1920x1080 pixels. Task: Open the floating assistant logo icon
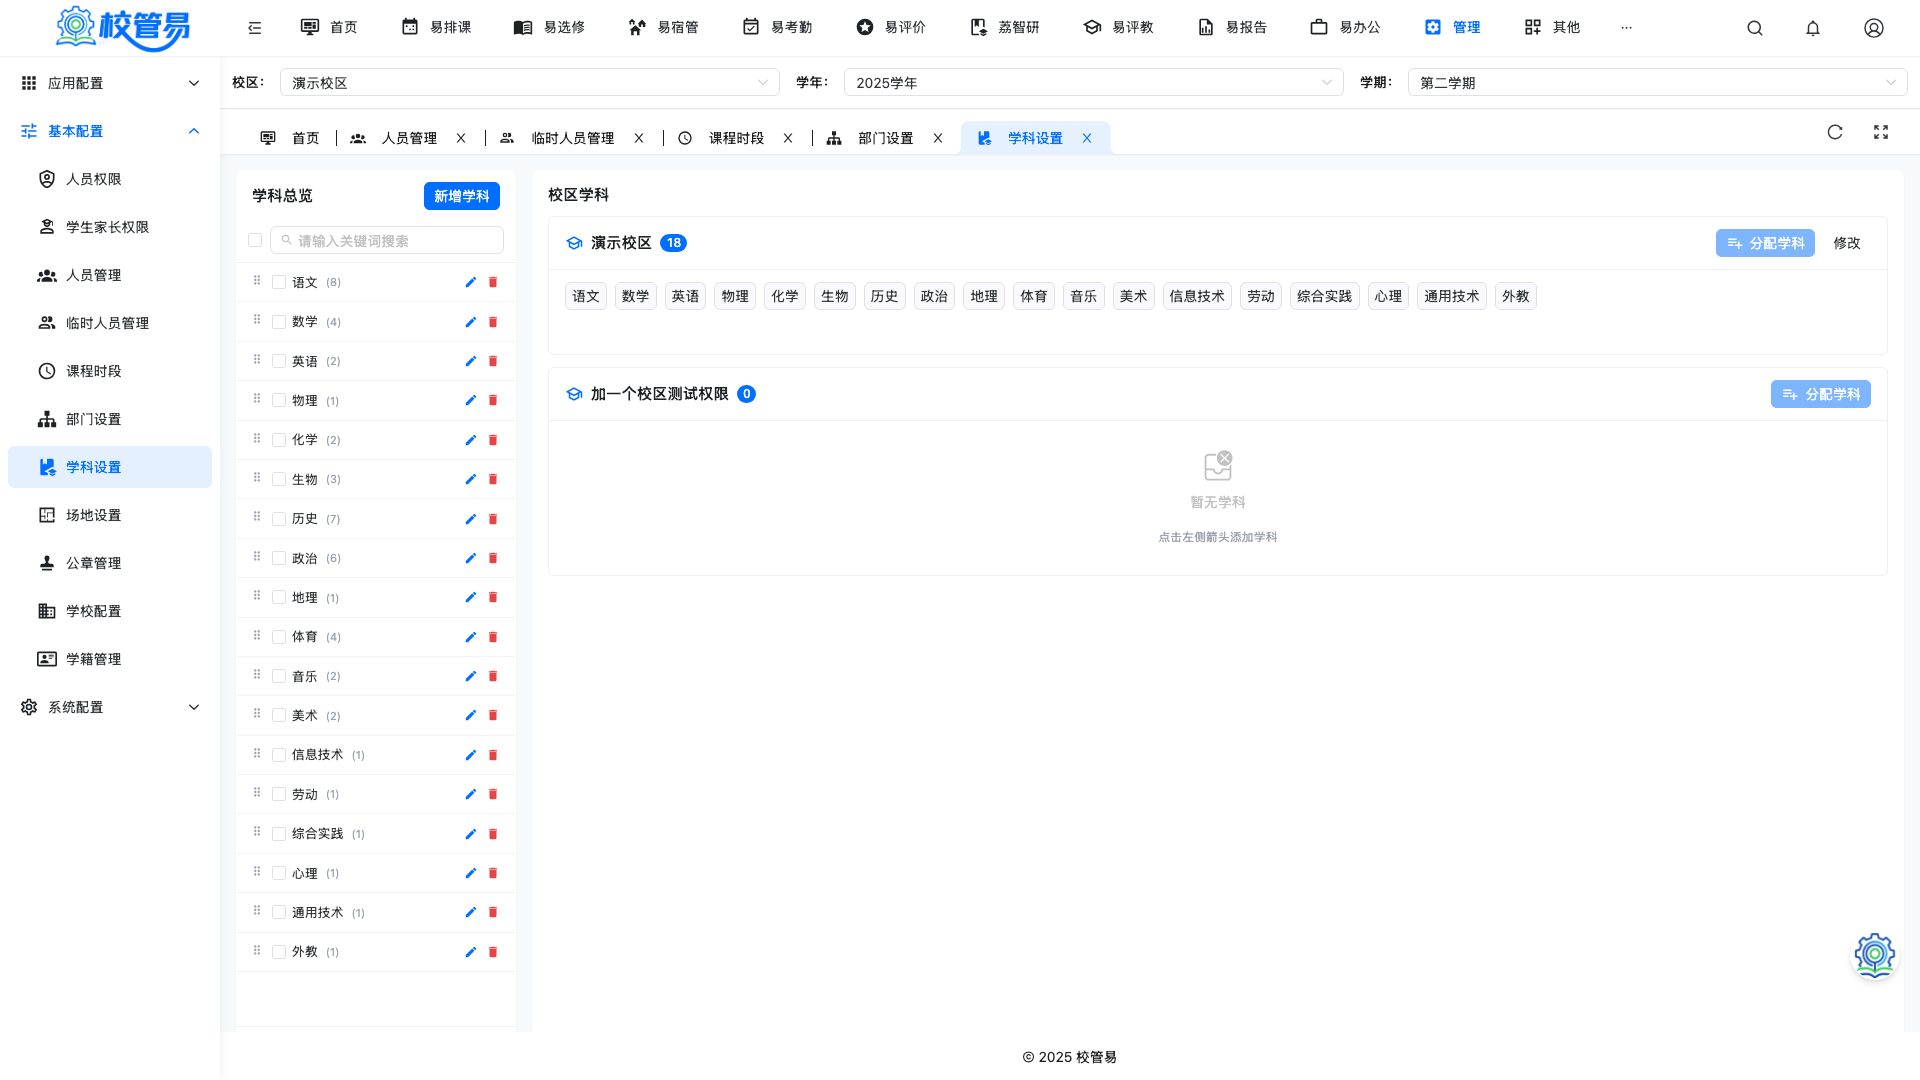[x=1875, y=955]
